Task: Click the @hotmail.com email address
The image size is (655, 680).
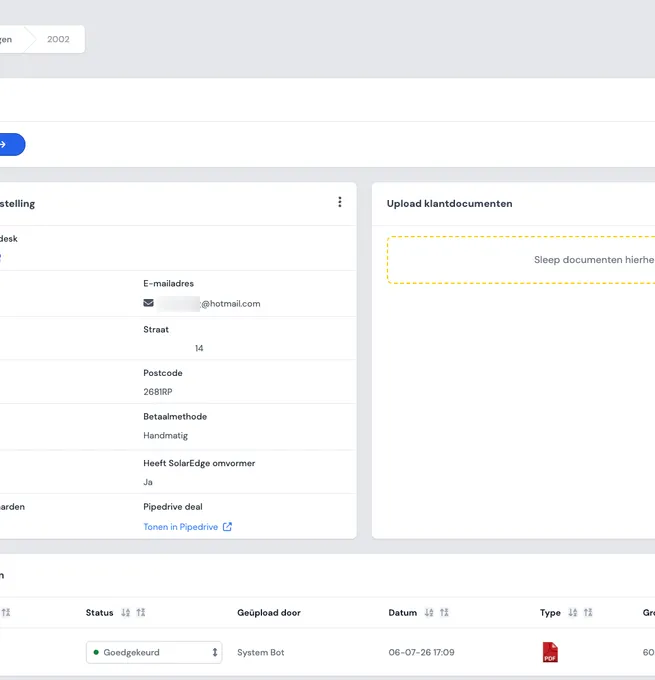Action: 230,304
